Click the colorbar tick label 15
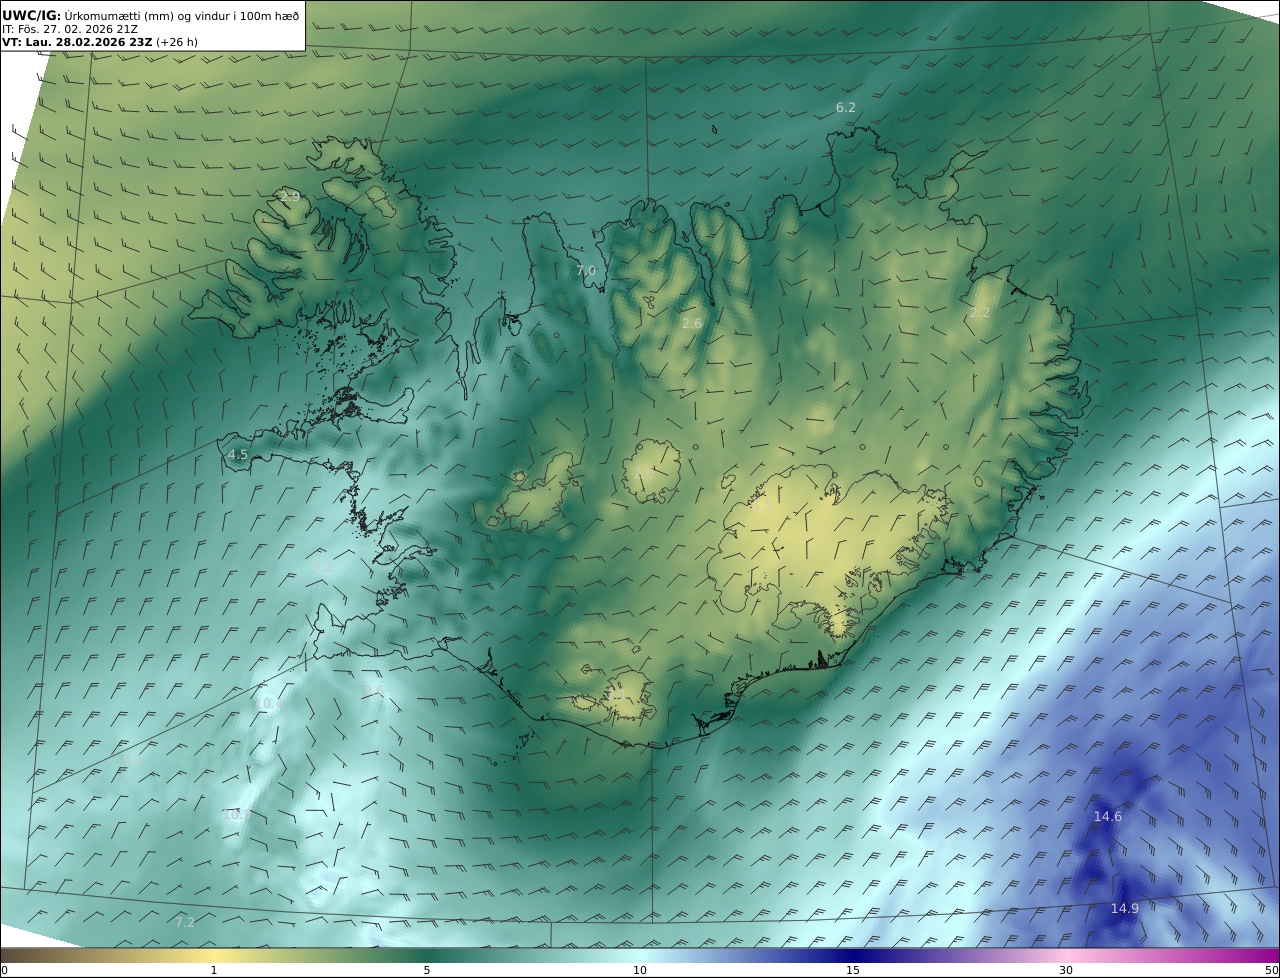The width and height of the screenshot is (1280, 978). click(853, 970)
